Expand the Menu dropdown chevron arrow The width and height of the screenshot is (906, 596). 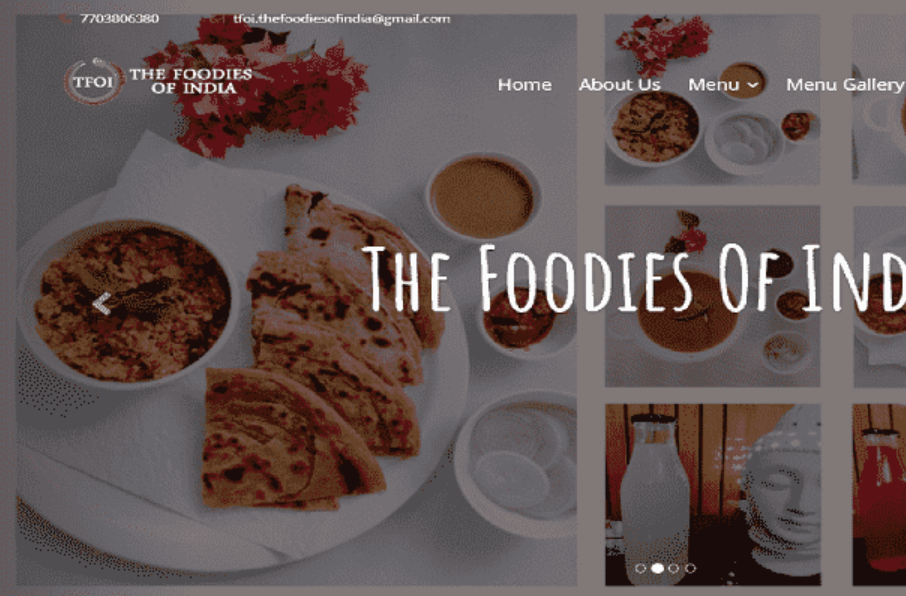pos(752,85)
